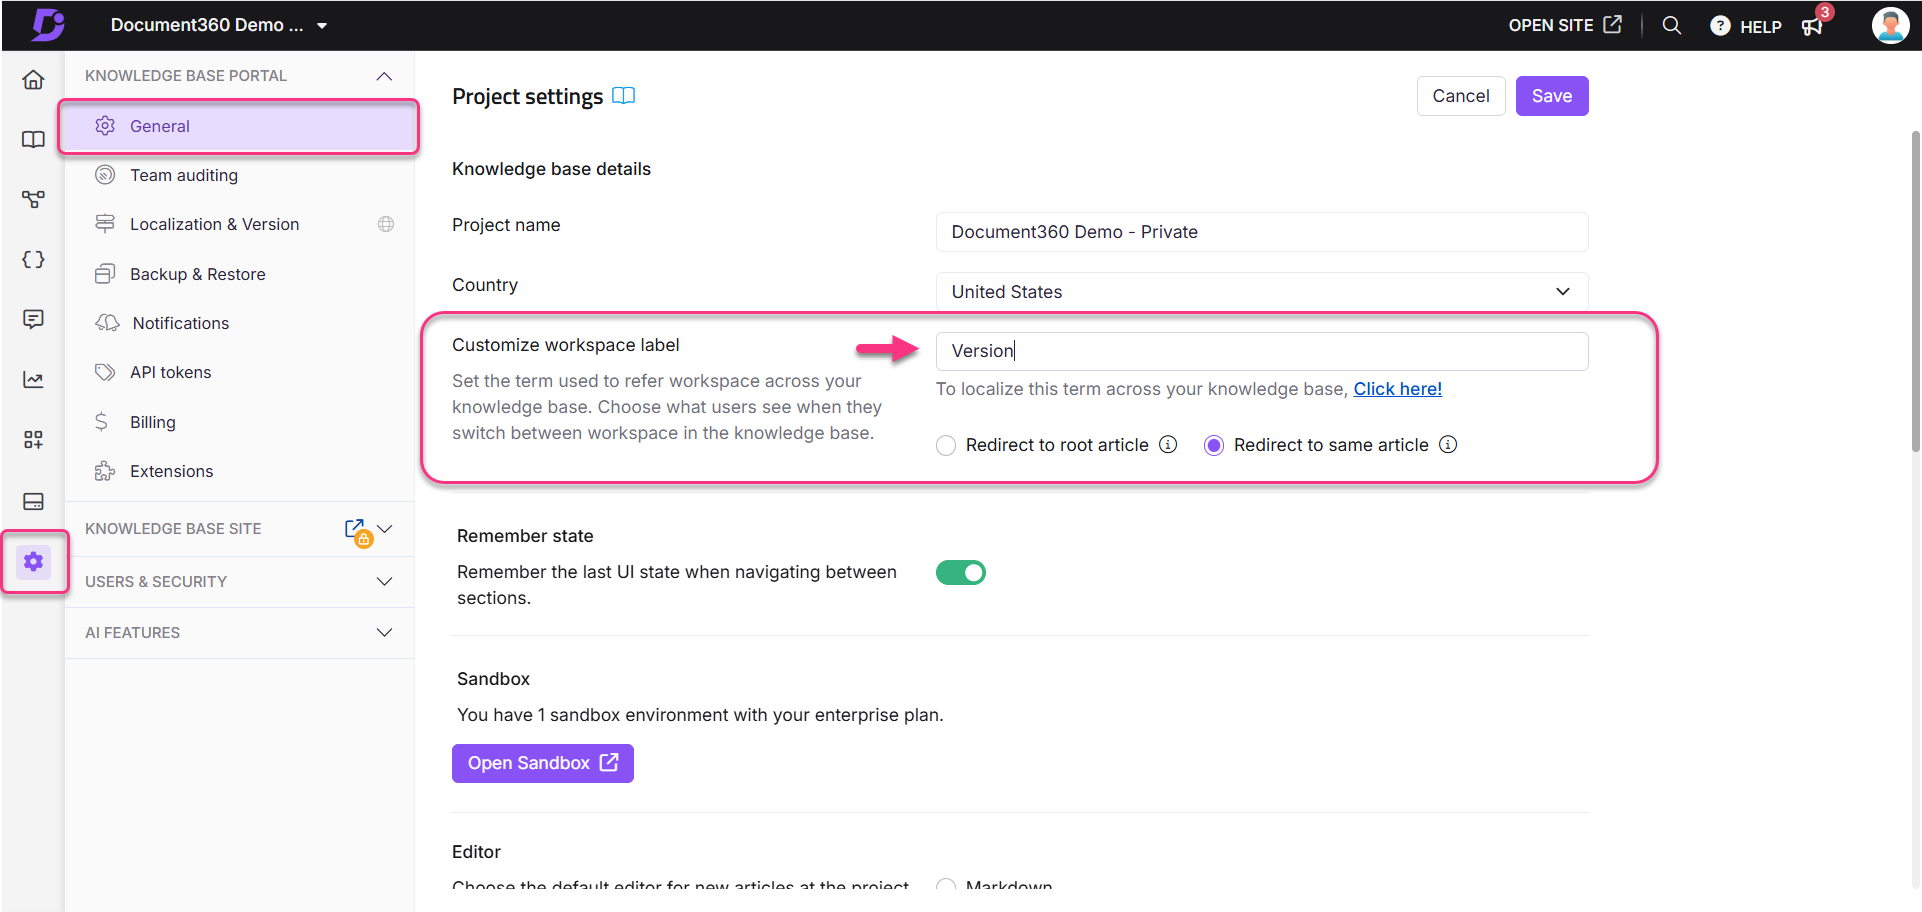Click the Notifications megaphone icon
This screenshot has height=912, width=1922.
tap(107, 322)
